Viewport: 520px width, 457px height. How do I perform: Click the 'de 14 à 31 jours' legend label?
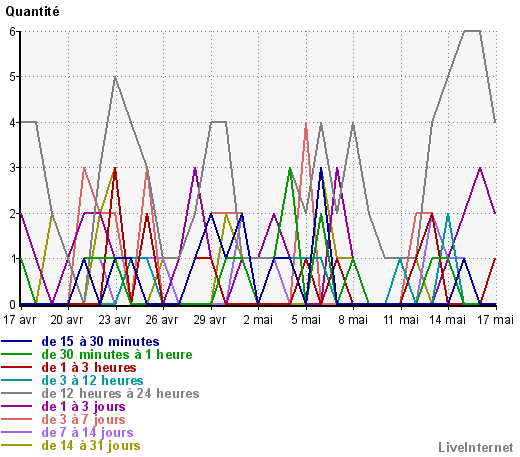pyautogui.click(x=91, y=446)
